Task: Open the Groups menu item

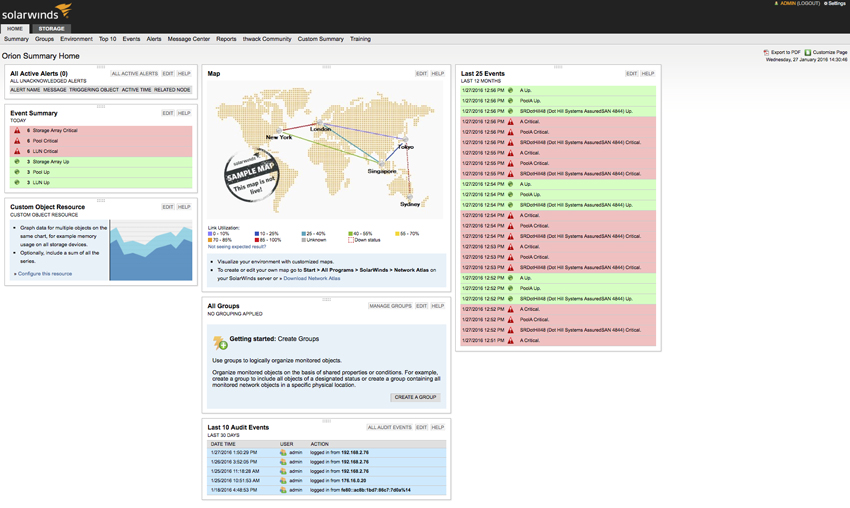Action: [x=44, y=39]
